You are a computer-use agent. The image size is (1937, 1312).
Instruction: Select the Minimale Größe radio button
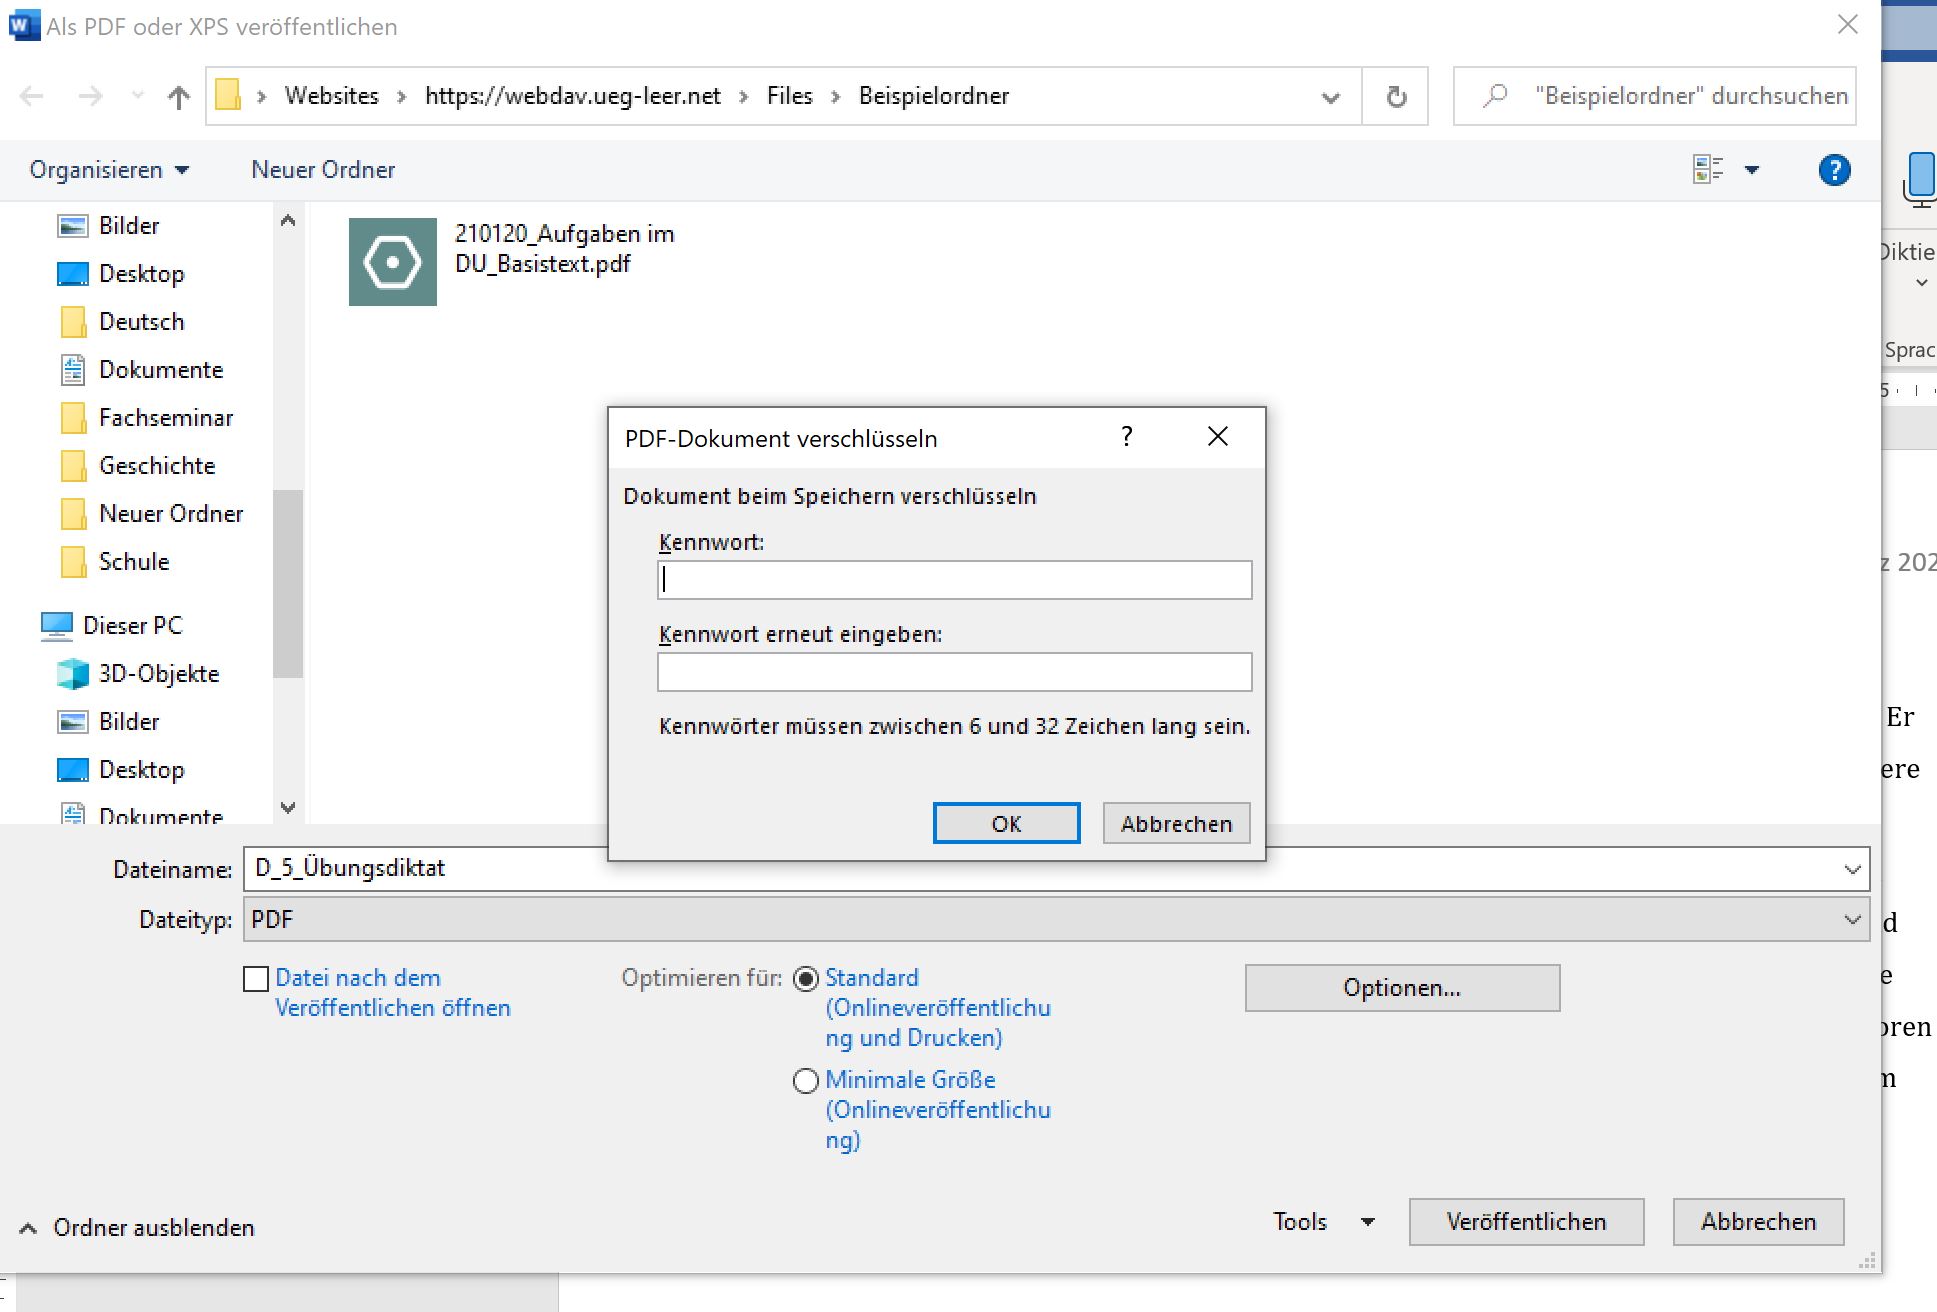click(806, 1081)
